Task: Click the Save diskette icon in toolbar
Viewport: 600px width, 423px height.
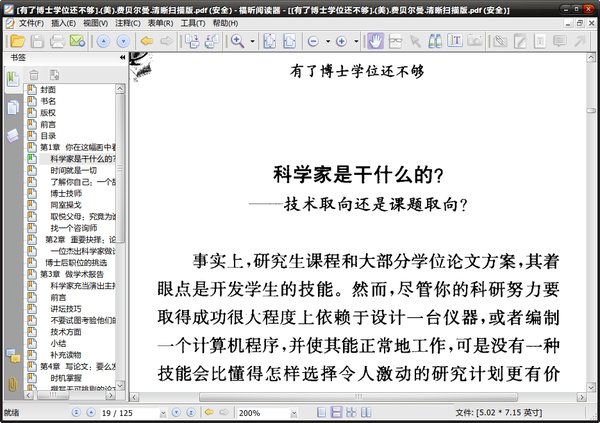Action: tap(37, 41)
